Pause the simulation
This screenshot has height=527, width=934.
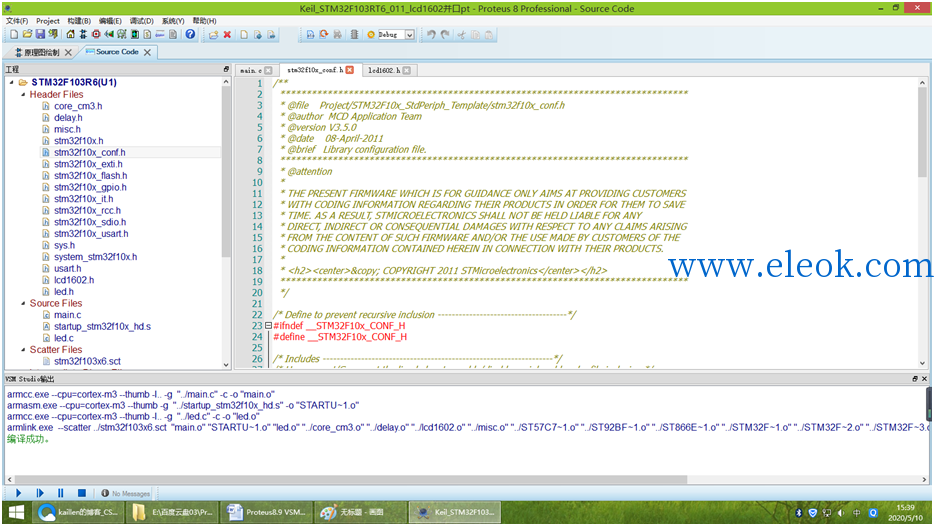coord(60,493)
